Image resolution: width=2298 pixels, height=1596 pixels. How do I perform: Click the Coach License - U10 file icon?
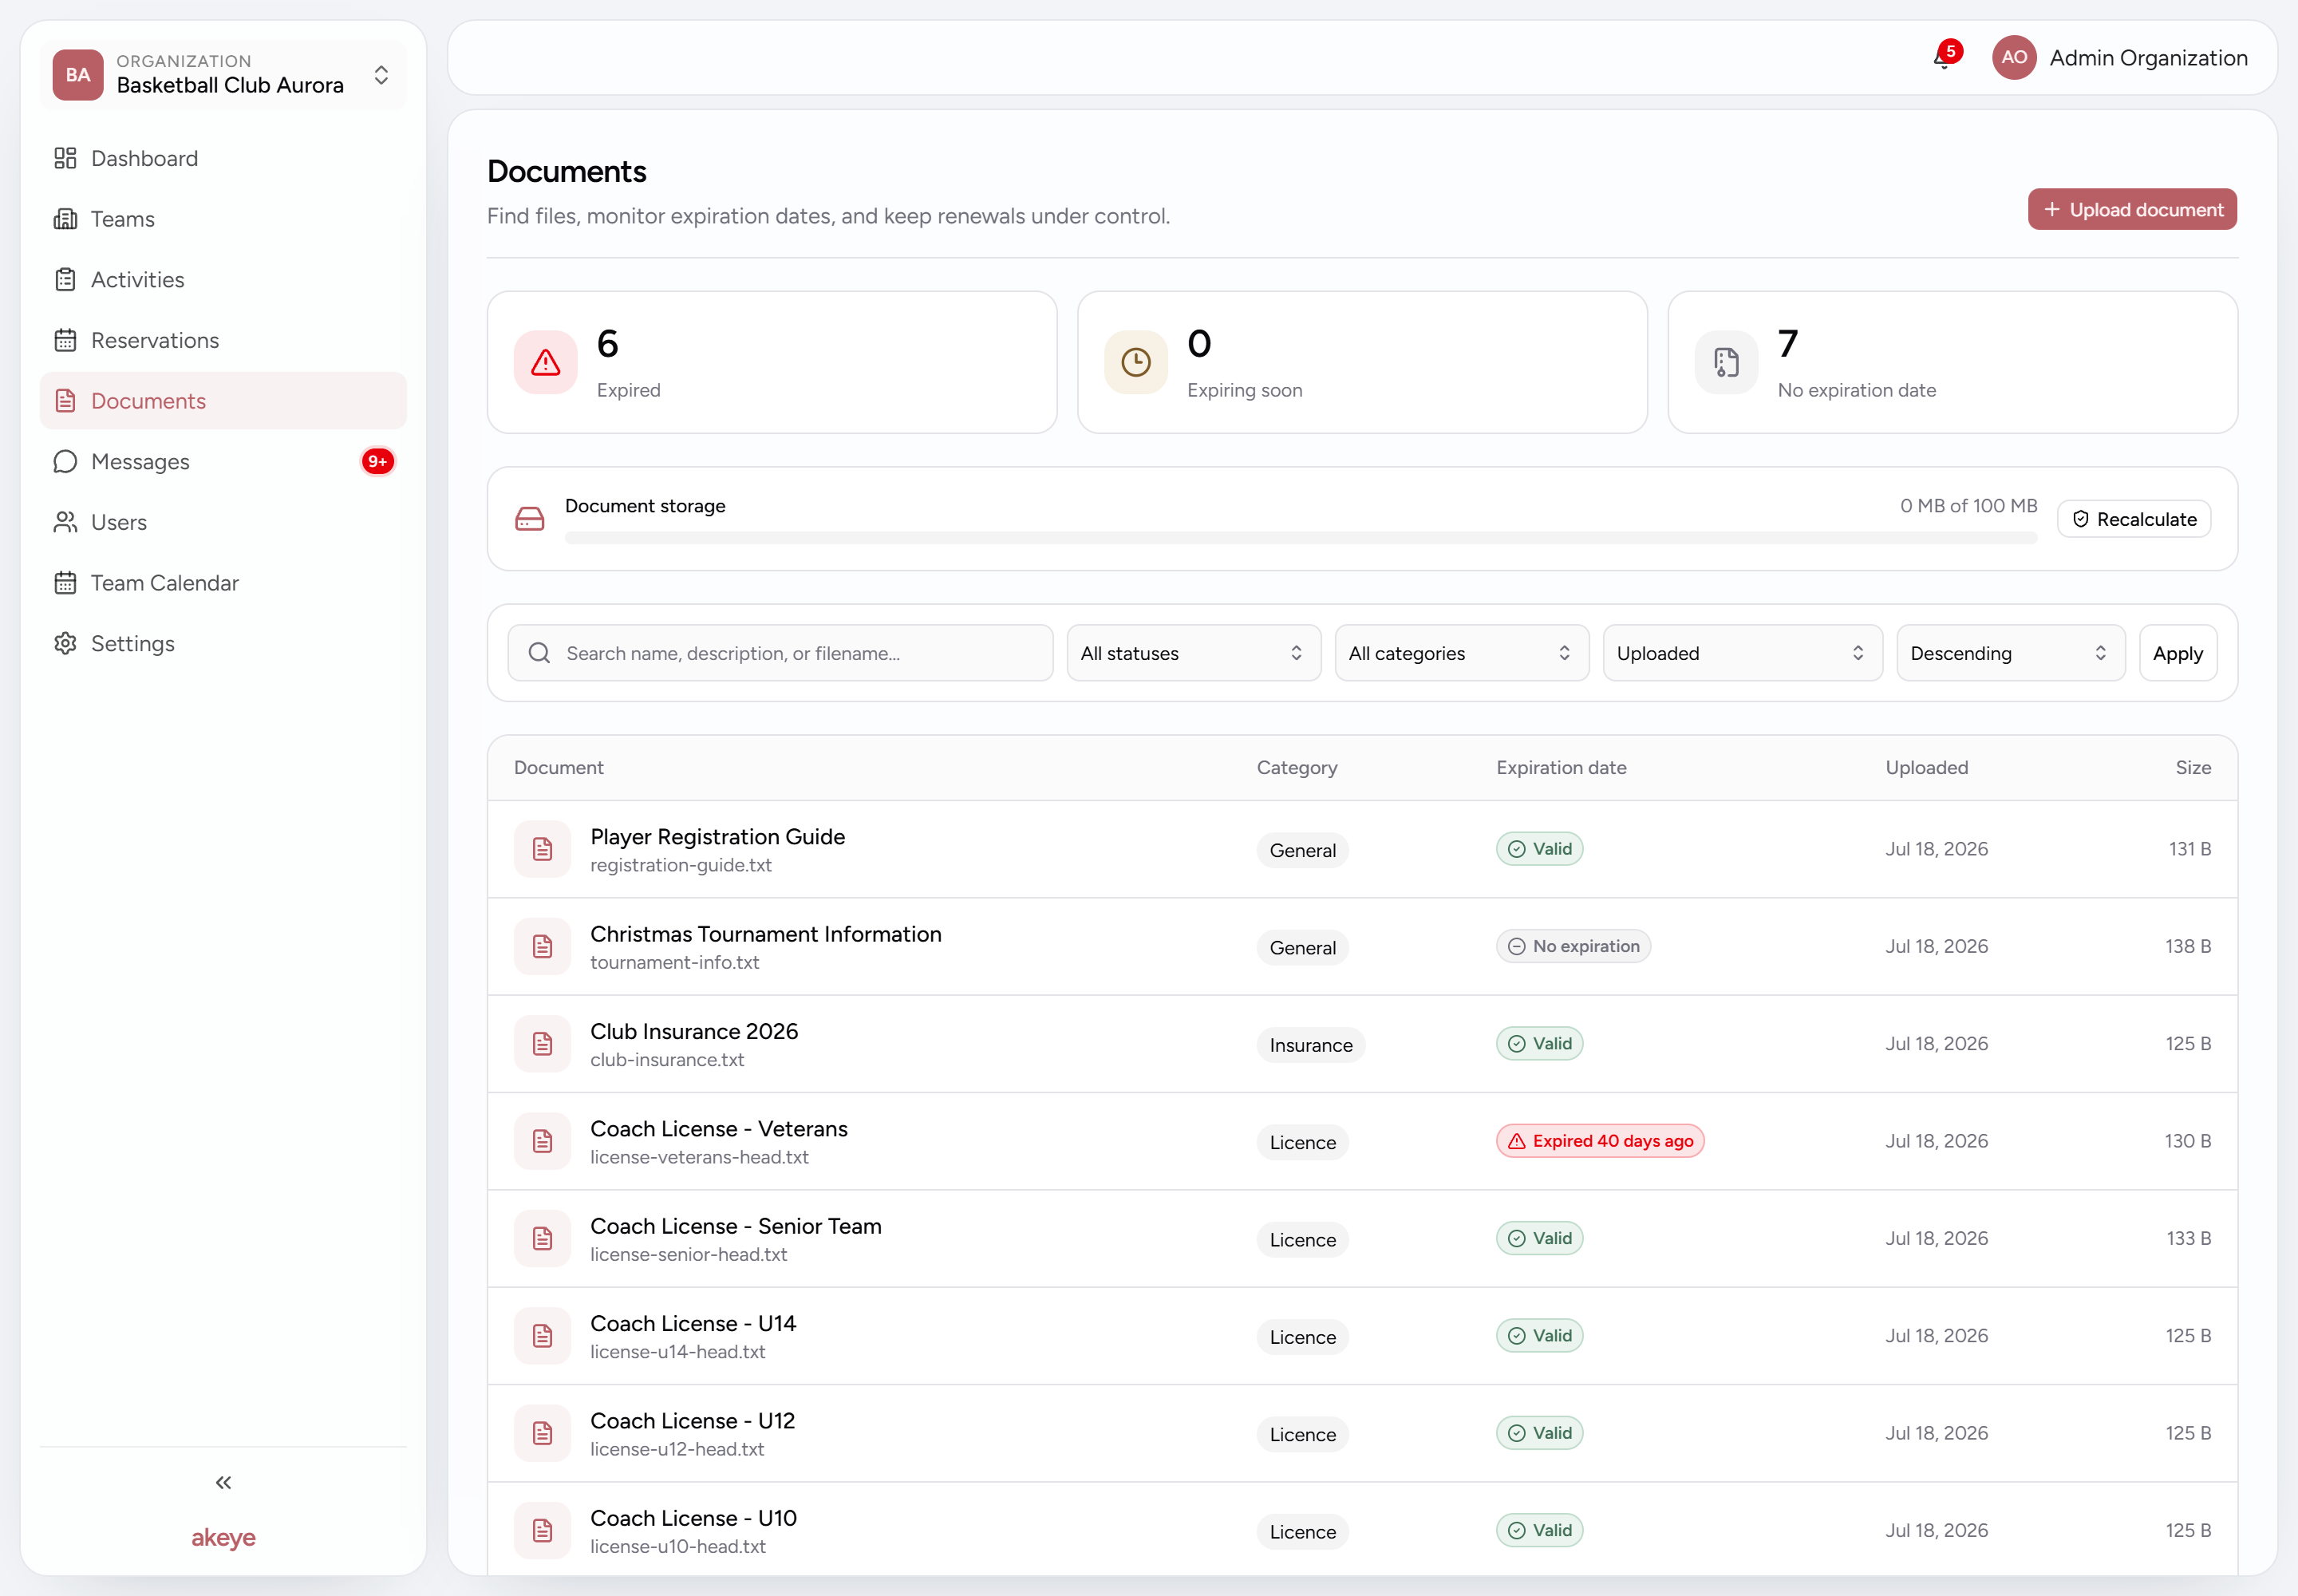(542, 1530)
